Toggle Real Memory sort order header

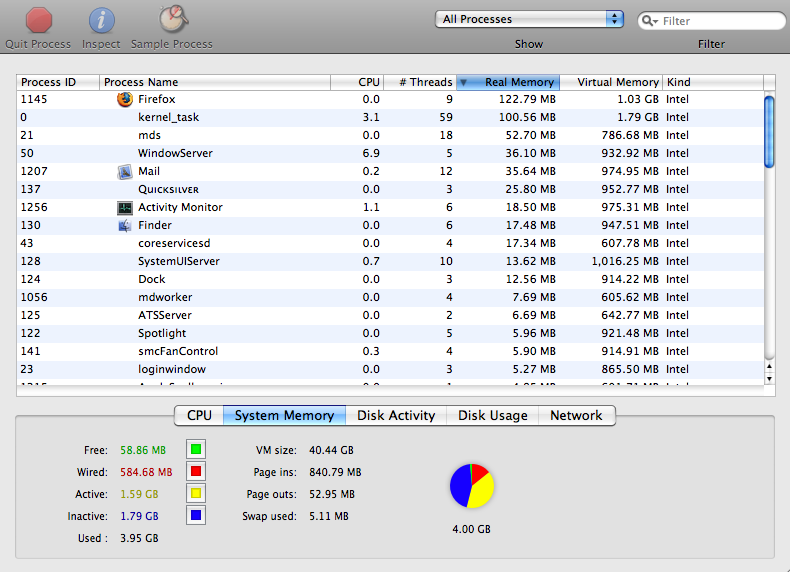click(508, 82)
